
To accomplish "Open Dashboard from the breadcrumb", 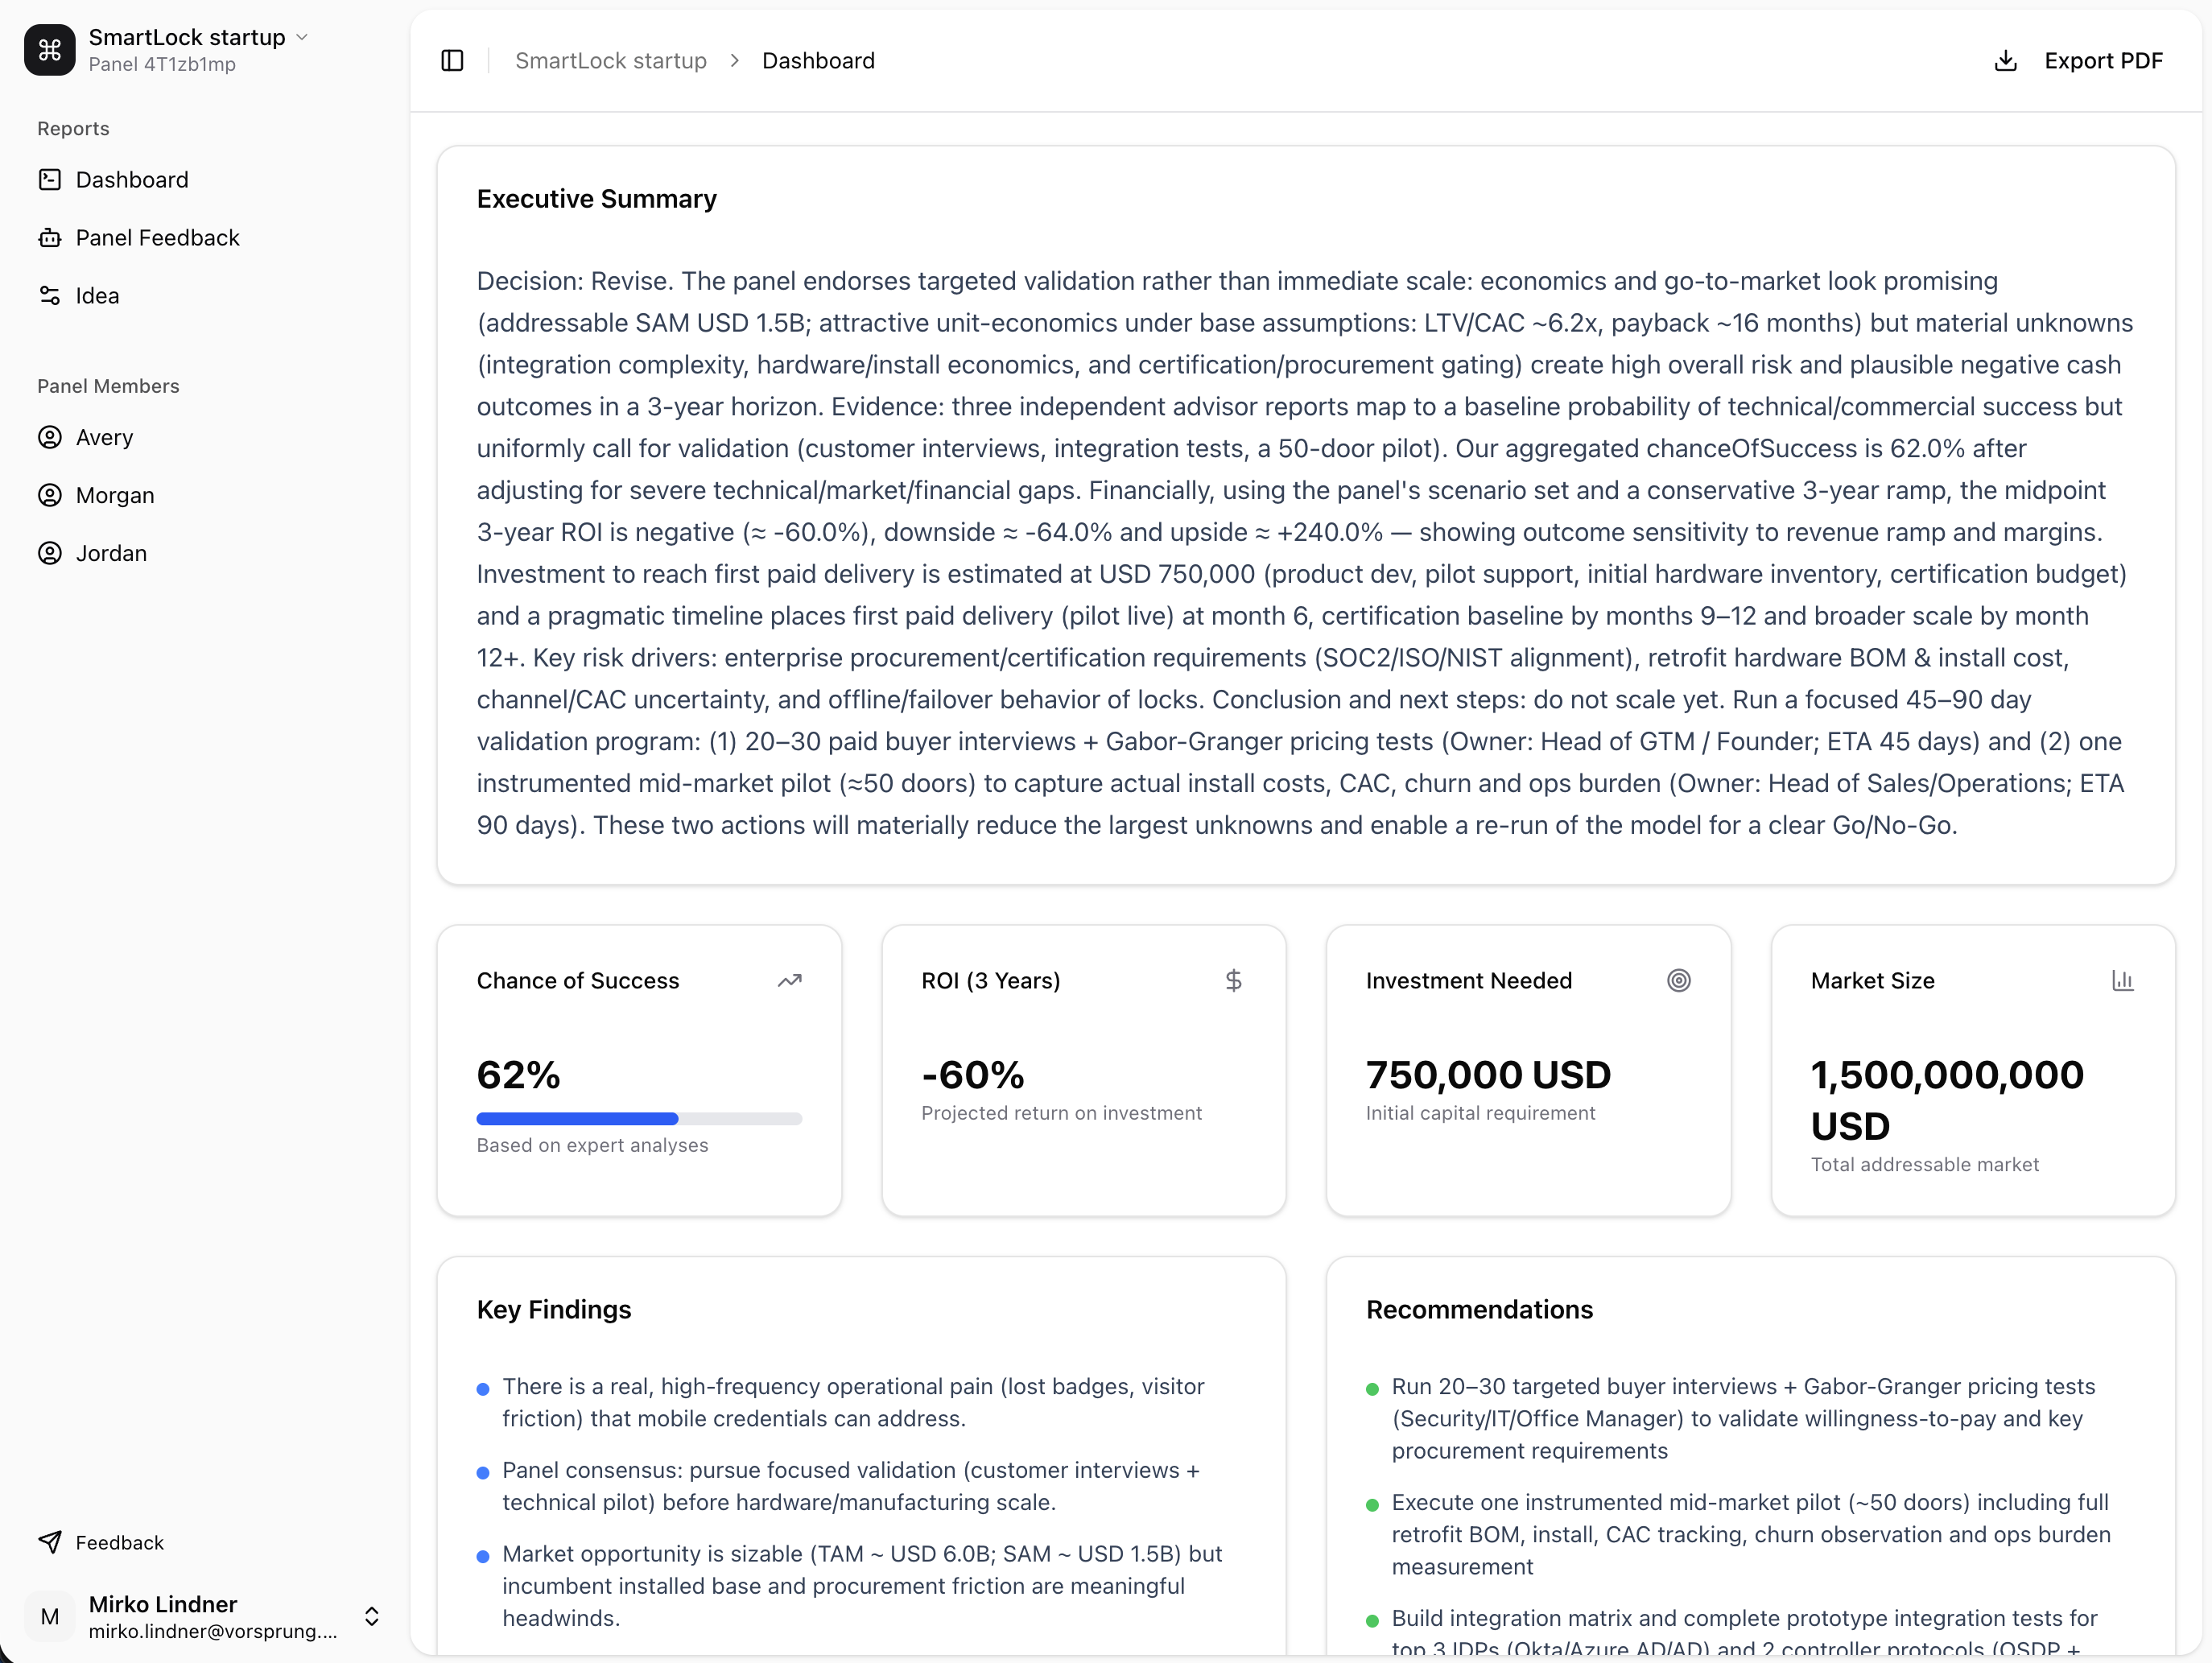I will pos(818,60).
